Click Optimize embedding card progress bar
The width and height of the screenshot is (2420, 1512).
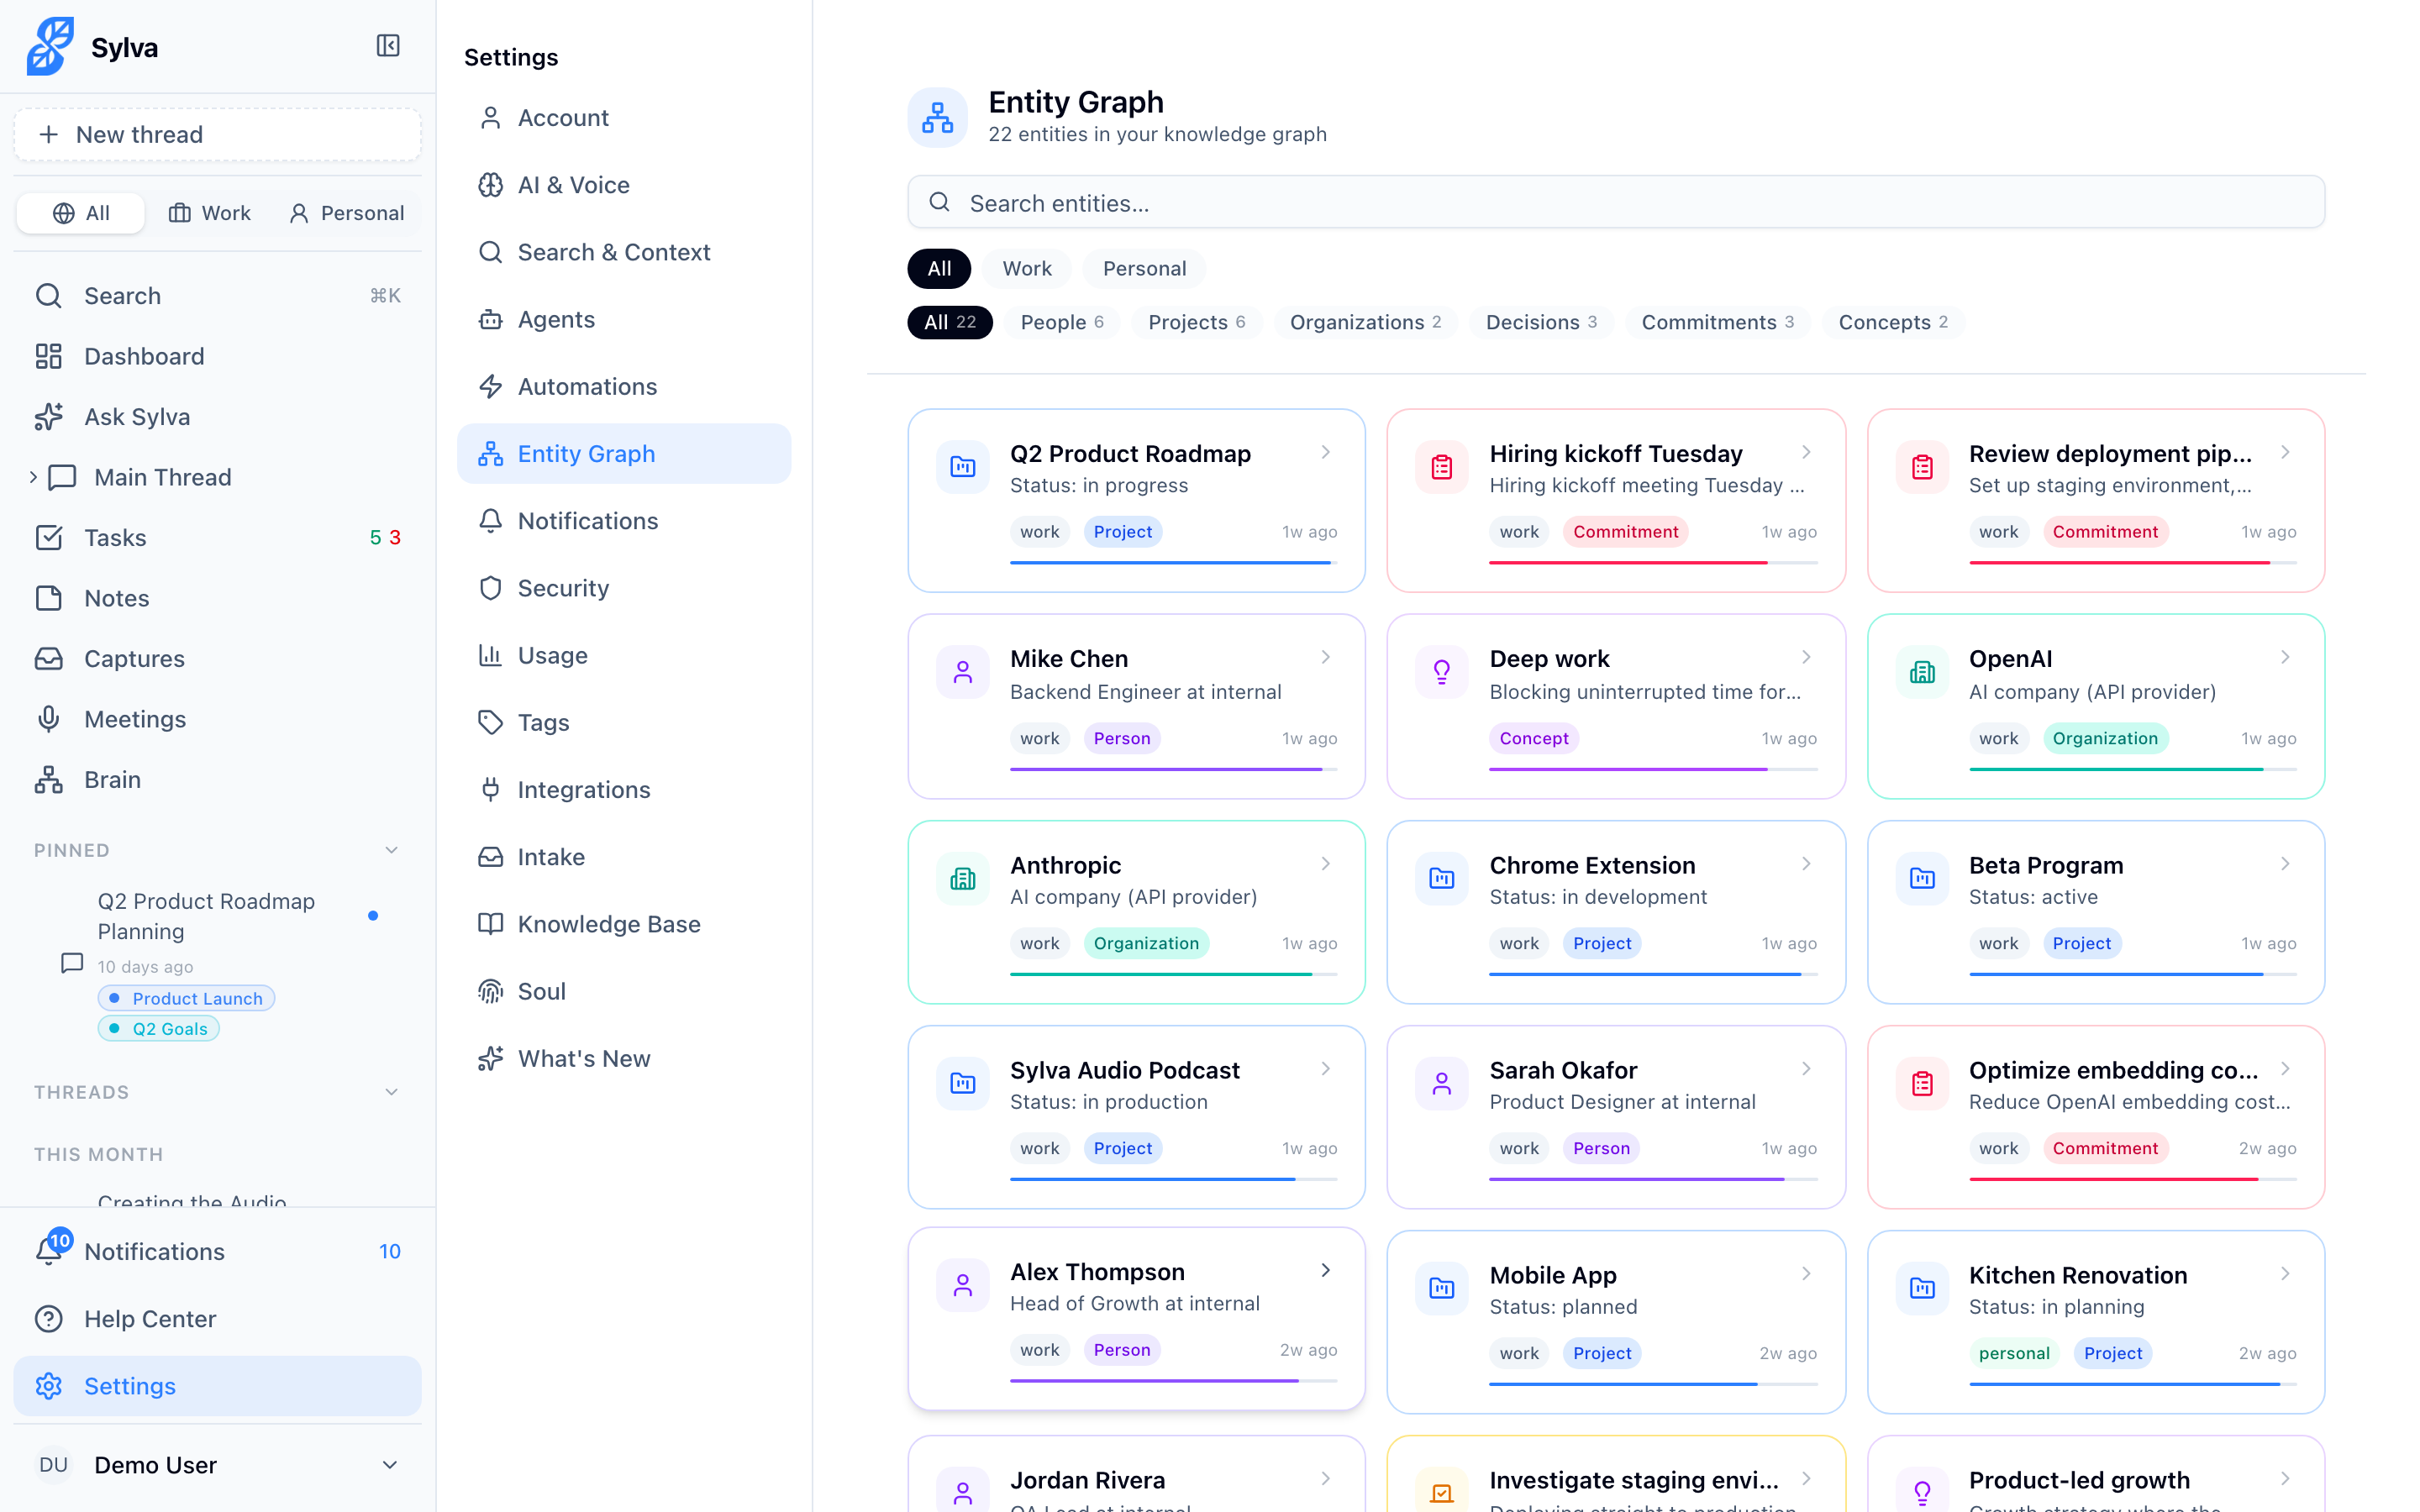pyautogui.click(x=2132, y=1179)
